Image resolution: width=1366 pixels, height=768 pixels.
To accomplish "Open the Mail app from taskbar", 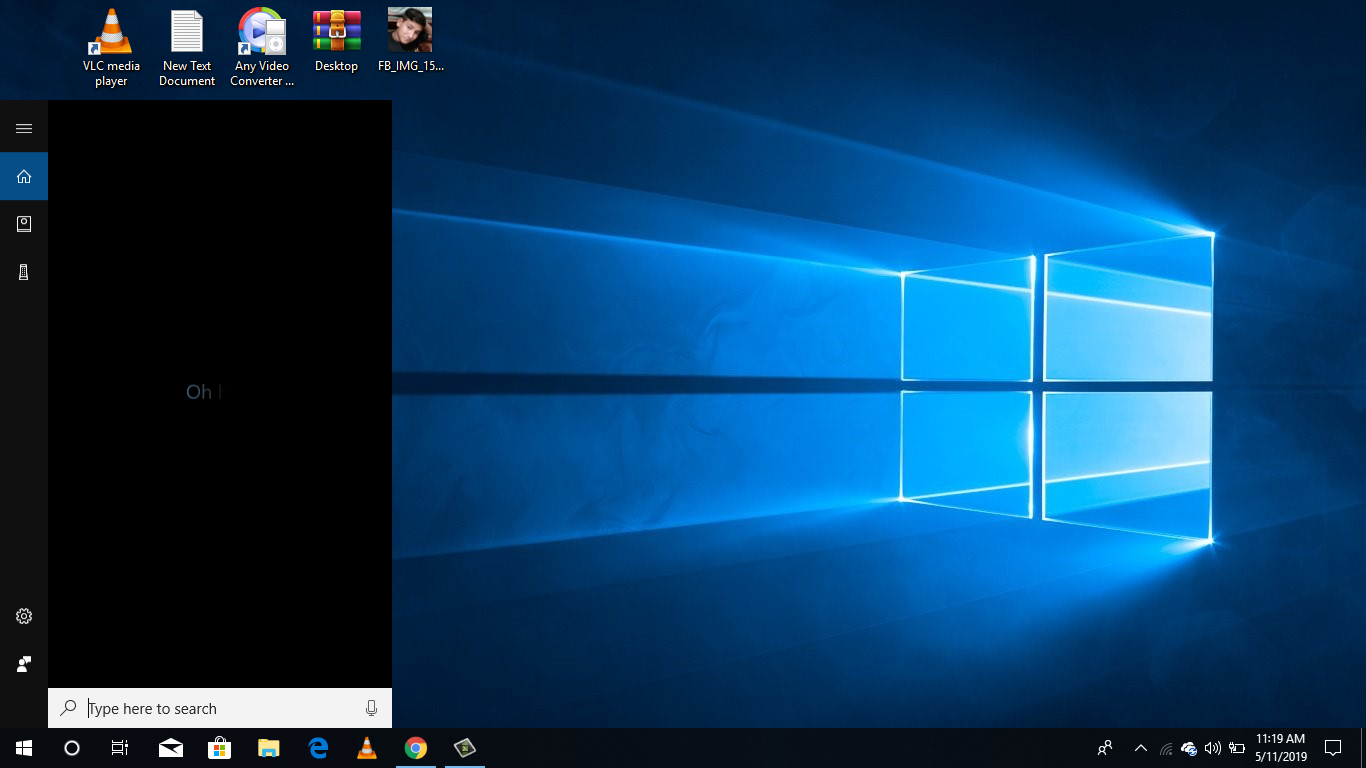I will coord(171,748).
